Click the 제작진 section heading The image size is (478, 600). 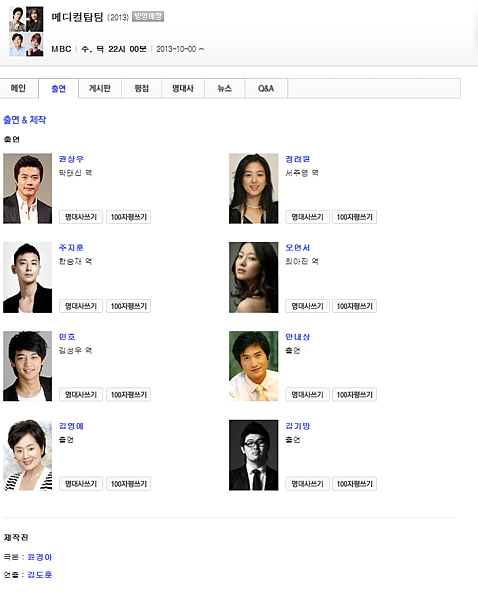(16, 537)
